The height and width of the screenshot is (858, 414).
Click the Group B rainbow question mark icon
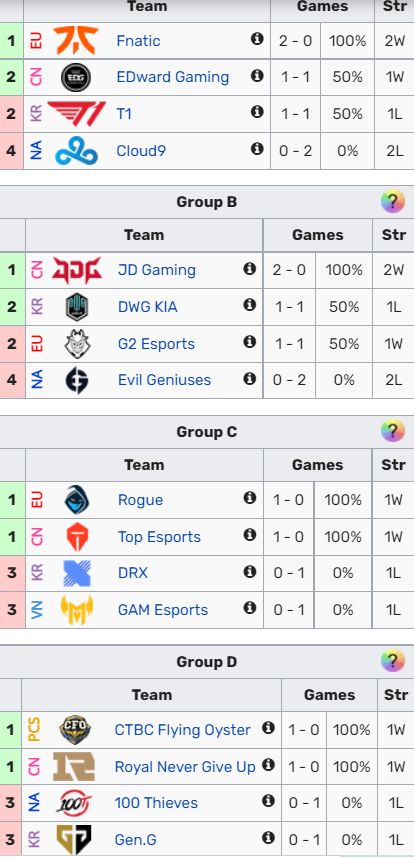coord(393,202)
